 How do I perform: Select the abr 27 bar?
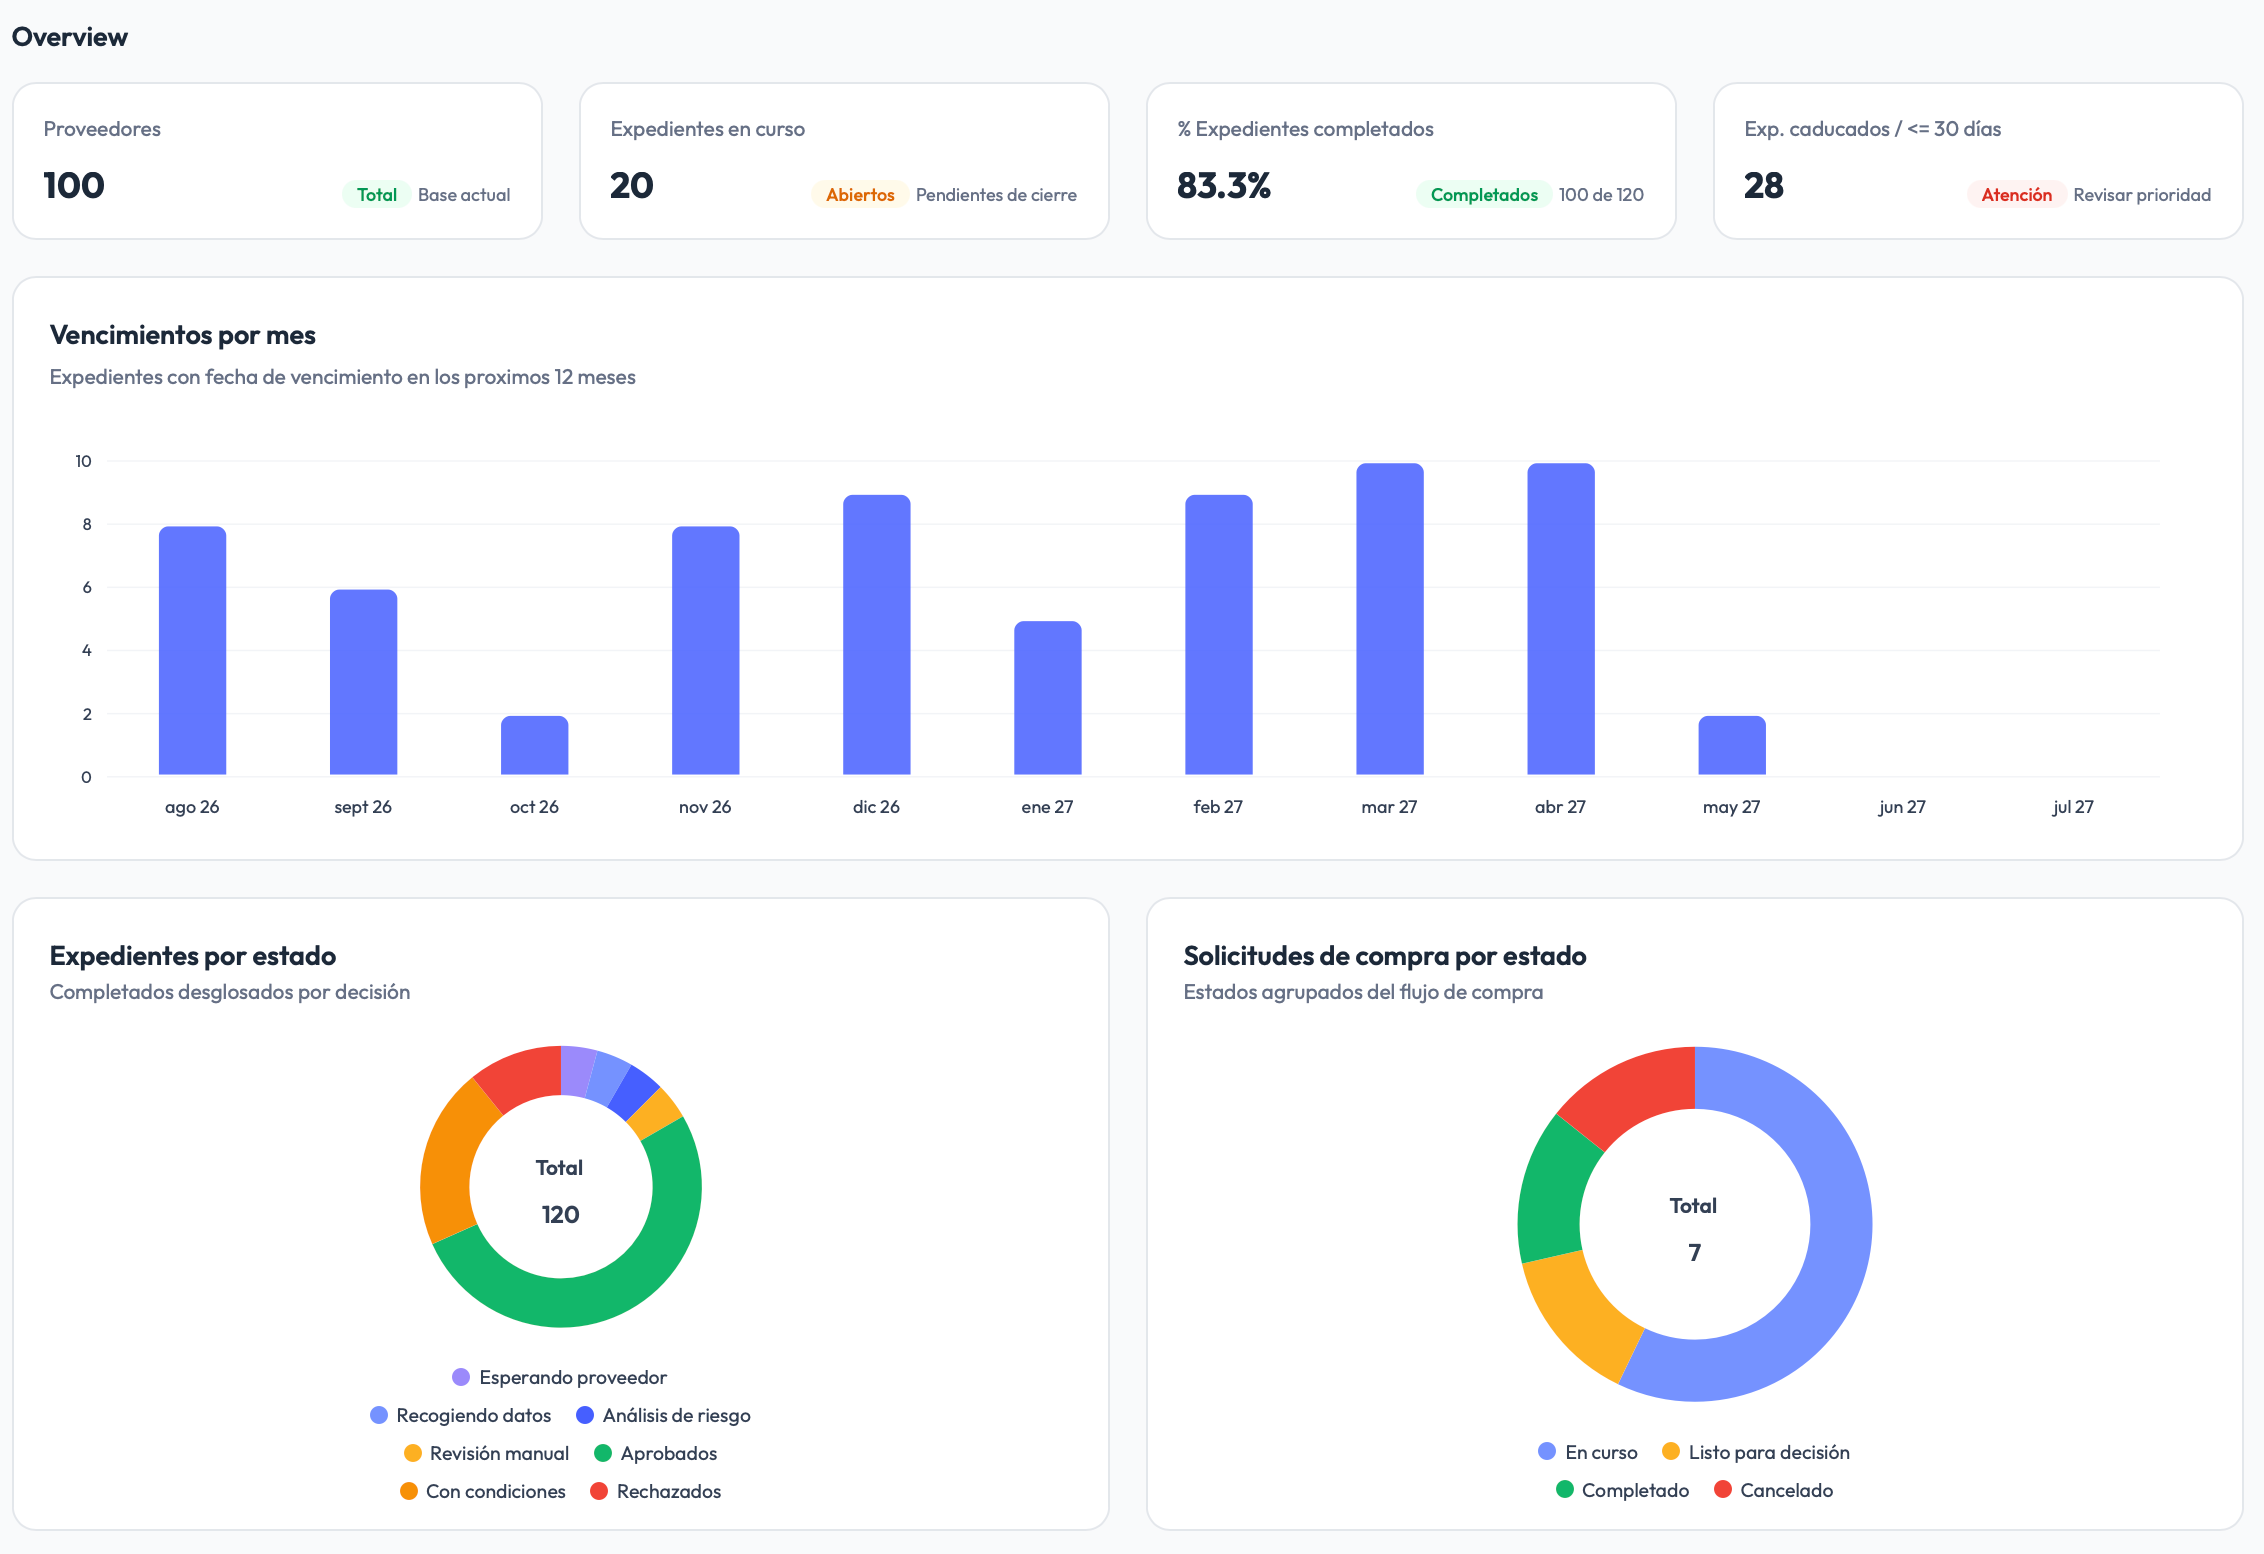1560,619
